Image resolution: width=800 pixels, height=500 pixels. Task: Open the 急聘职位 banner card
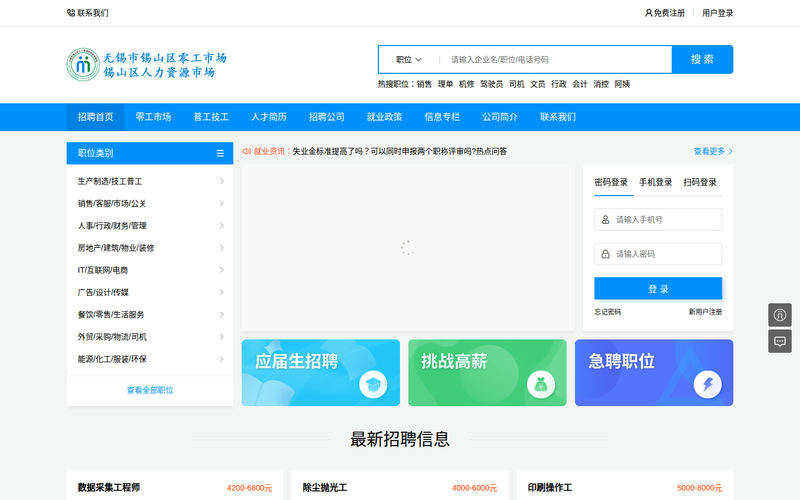point(654,373)
